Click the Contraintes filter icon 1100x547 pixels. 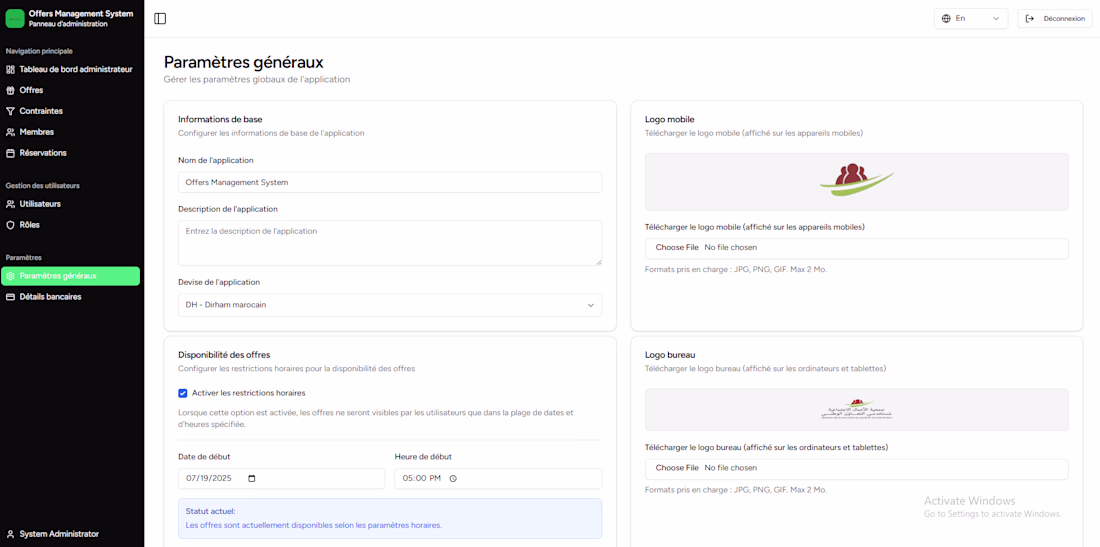[11, 111]
